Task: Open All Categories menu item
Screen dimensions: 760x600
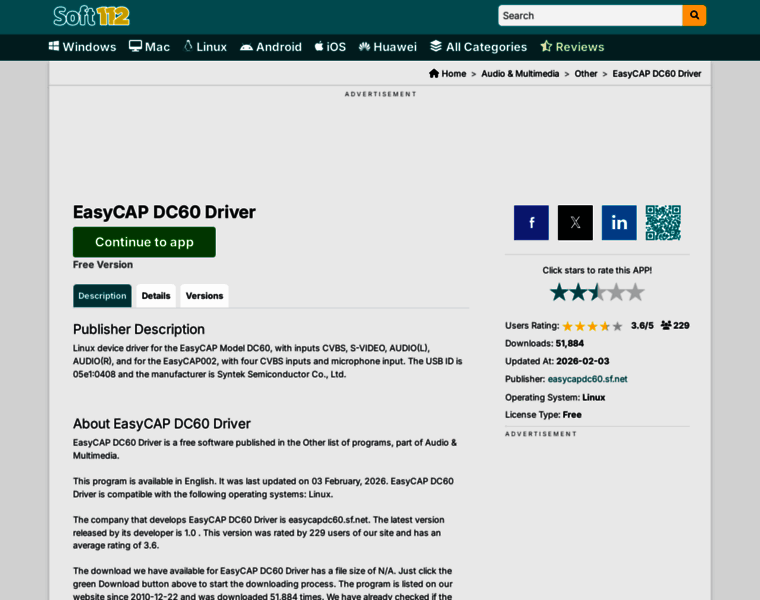Action: point(478,47)
